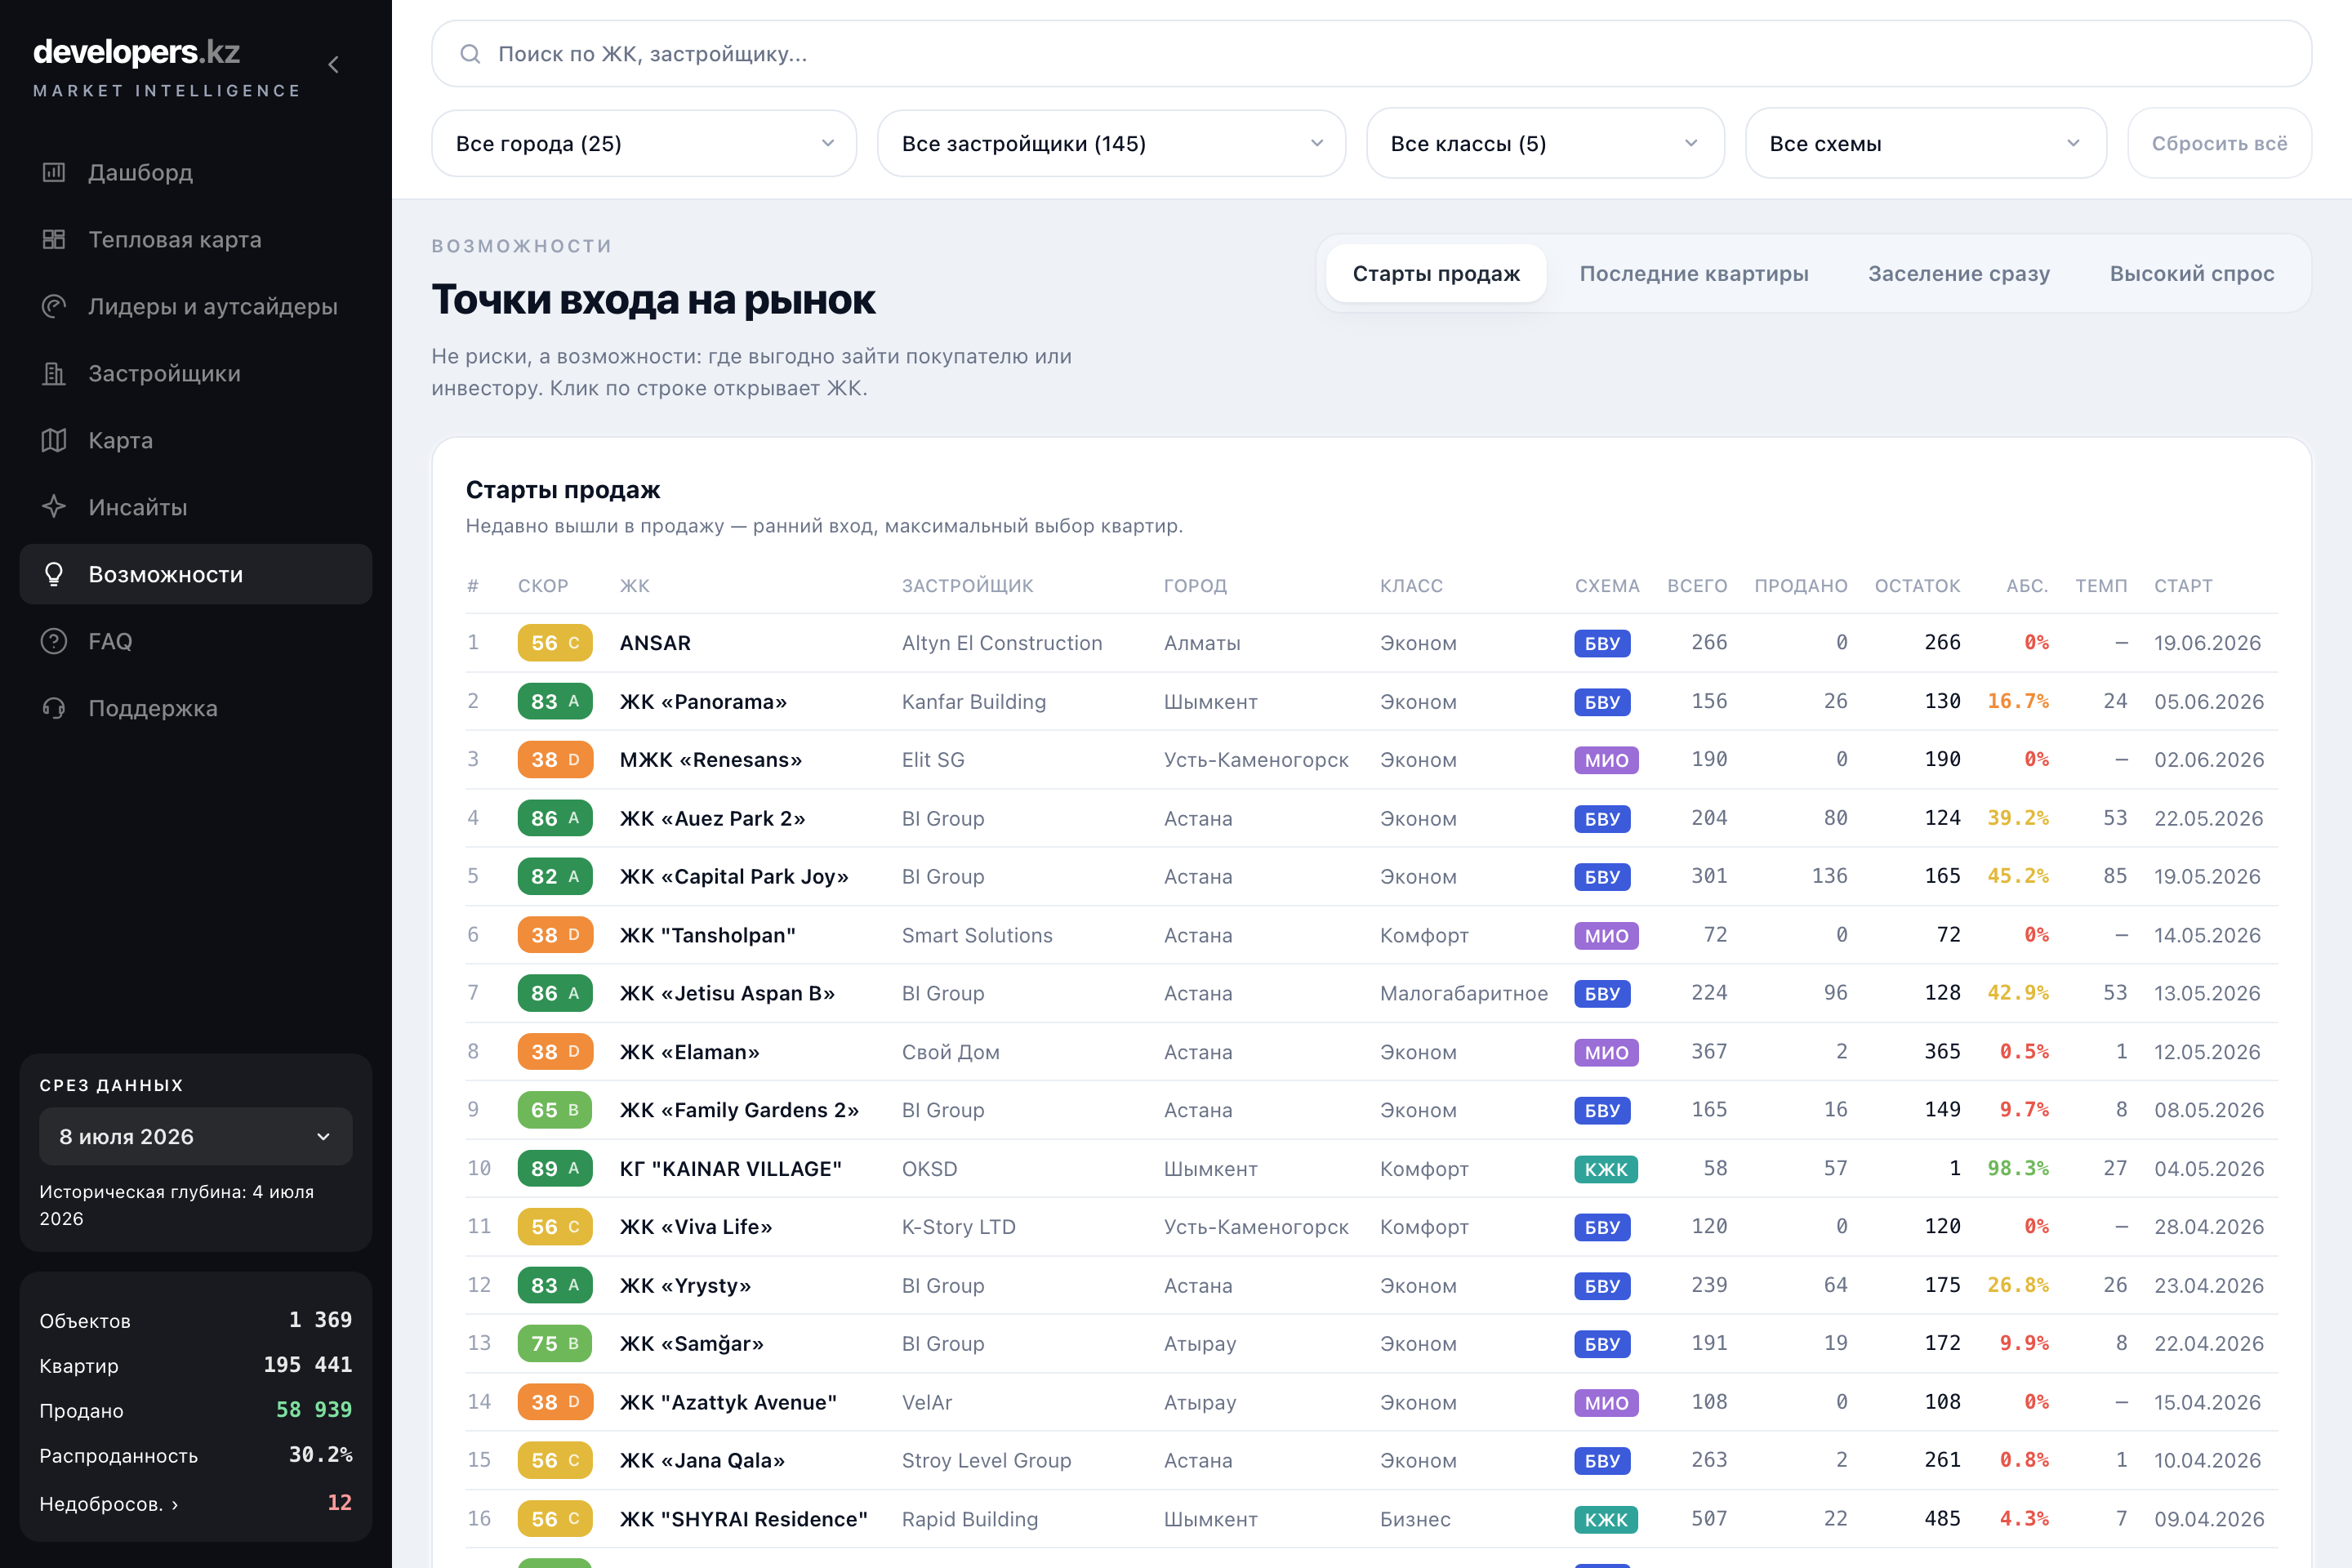This screenshot has width=2352, height=1568.
Task: Click the Дашборд sidebar icon
Action: click(x=54, y=172)
